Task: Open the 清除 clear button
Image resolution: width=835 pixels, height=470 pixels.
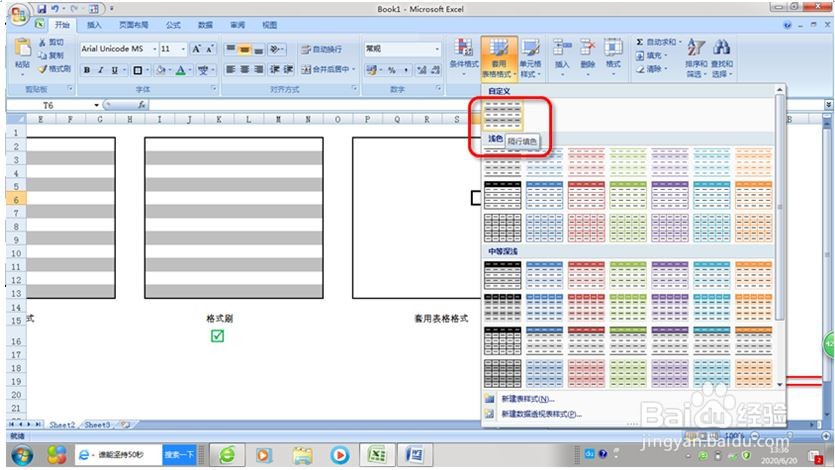Action: click(x=650, y=69)
